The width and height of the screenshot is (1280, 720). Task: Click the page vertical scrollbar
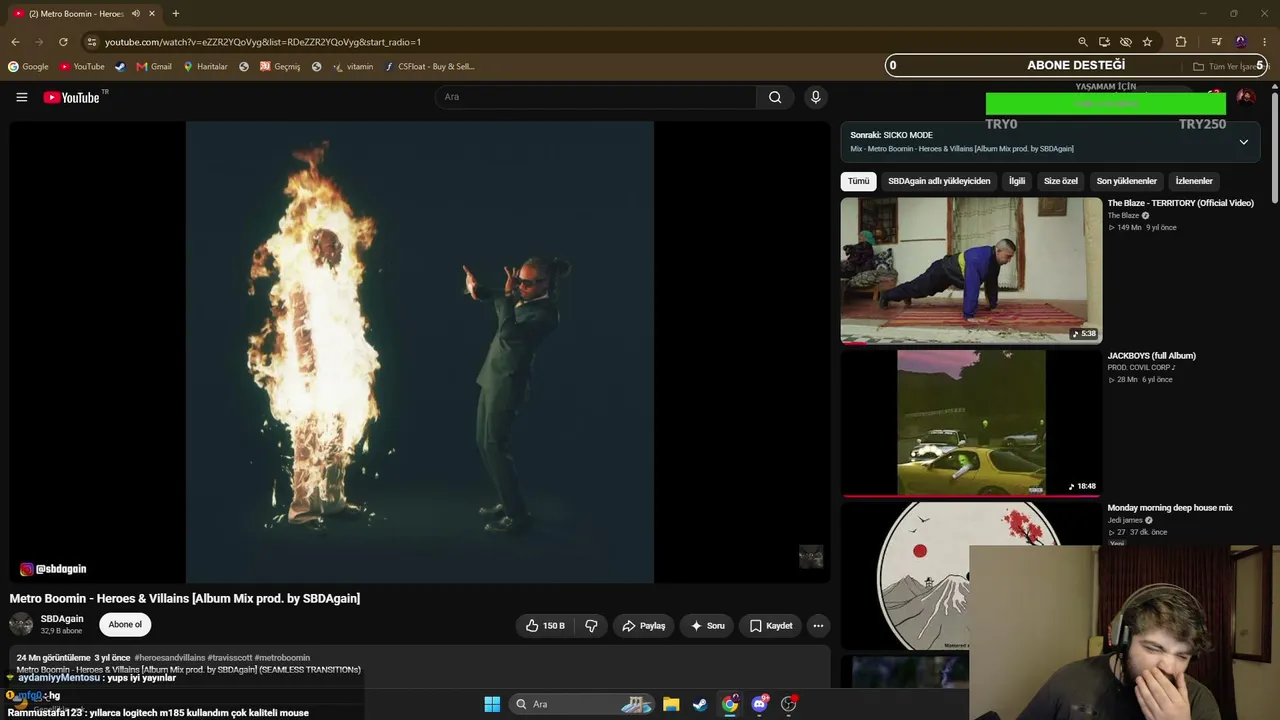pos(1275,147)
